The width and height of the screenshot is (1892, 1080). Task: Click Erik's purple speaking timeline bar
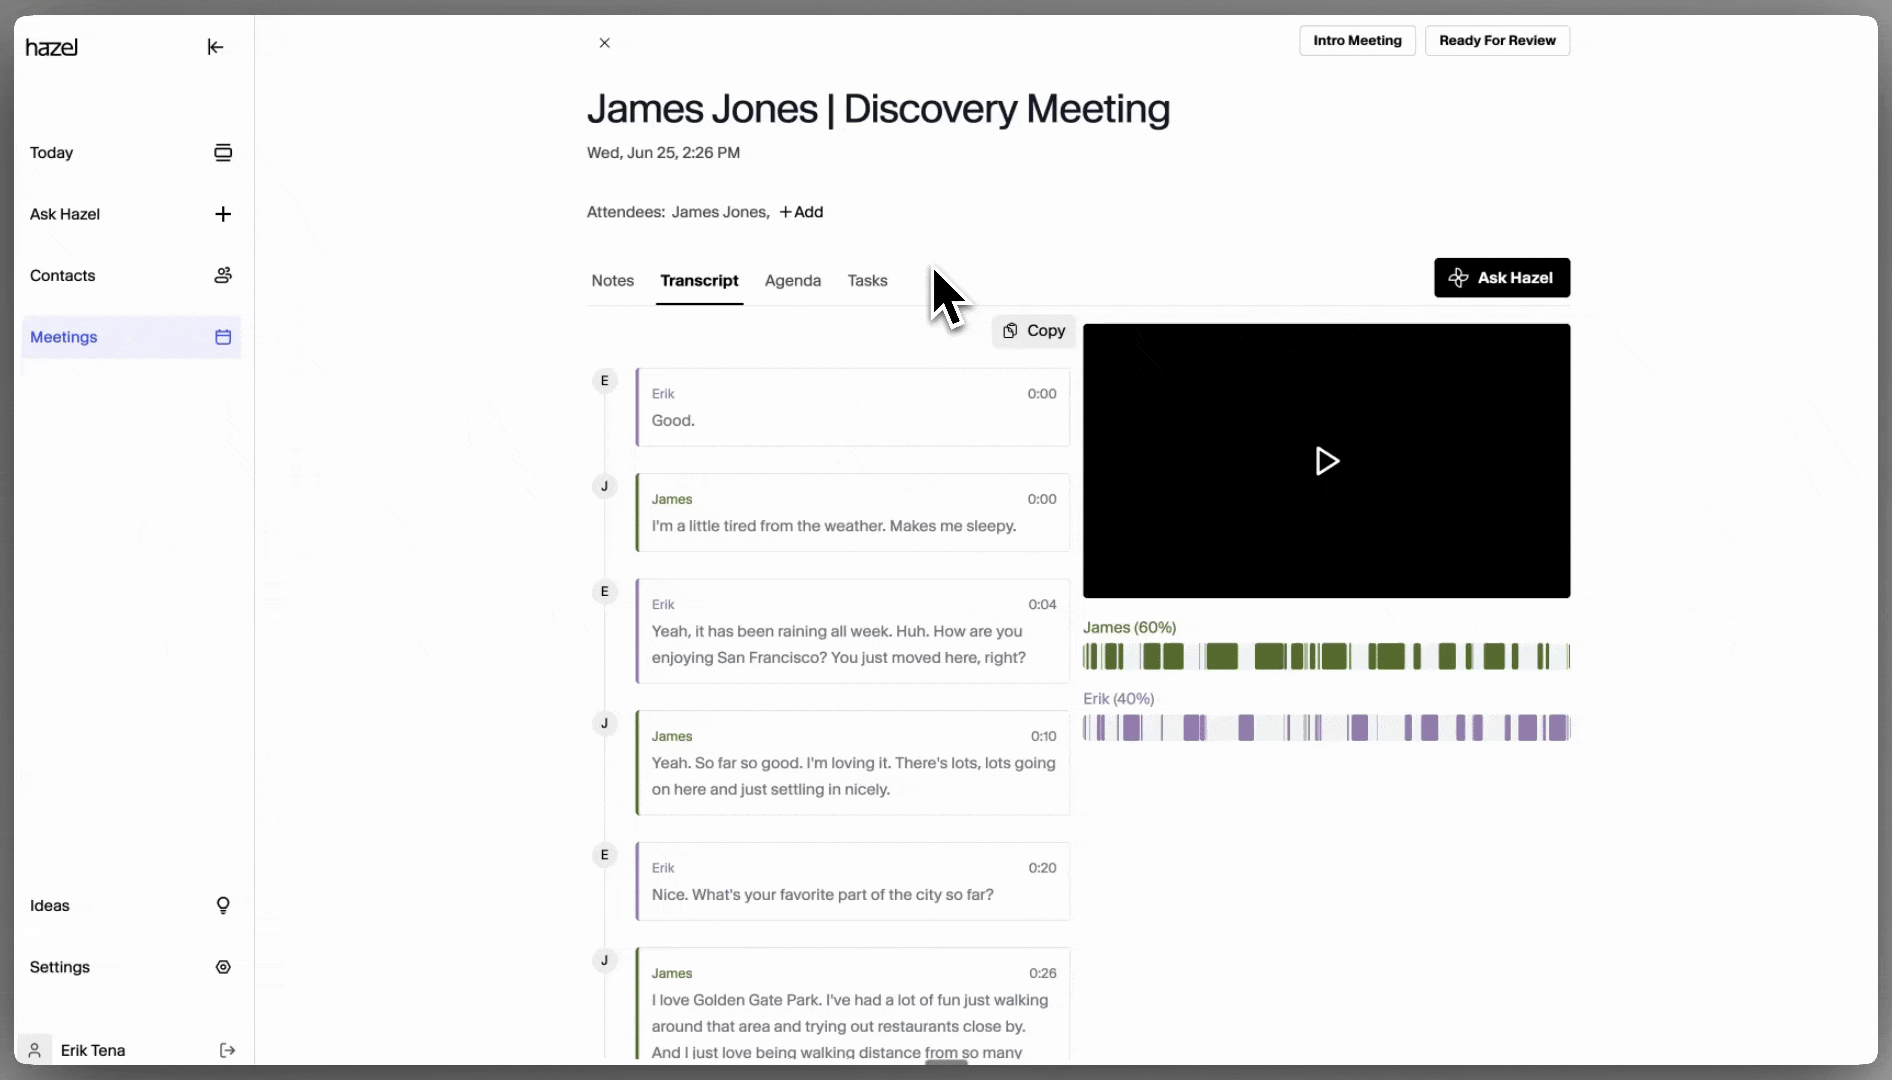[1326, 728]
